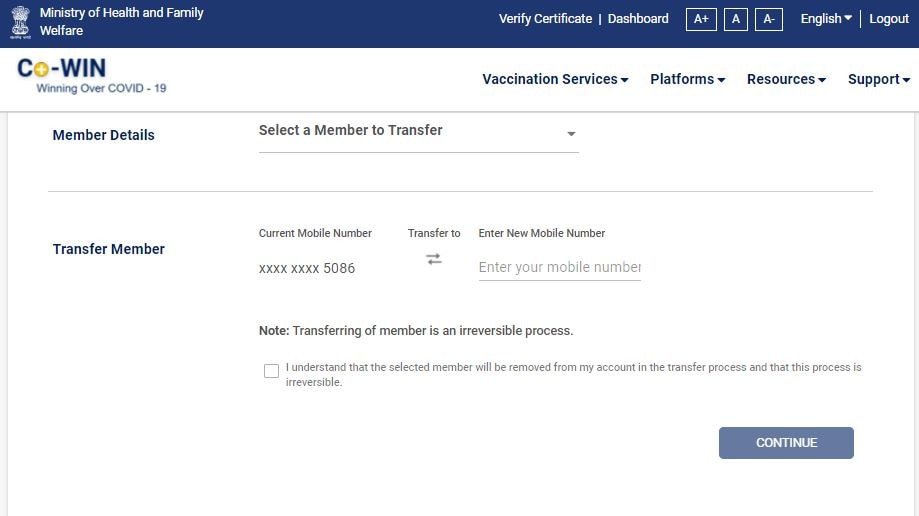This screenshot has width=919, height=516.
Task: Click the Winning Over COVID - 19 tagline
Action: (101, 88)
